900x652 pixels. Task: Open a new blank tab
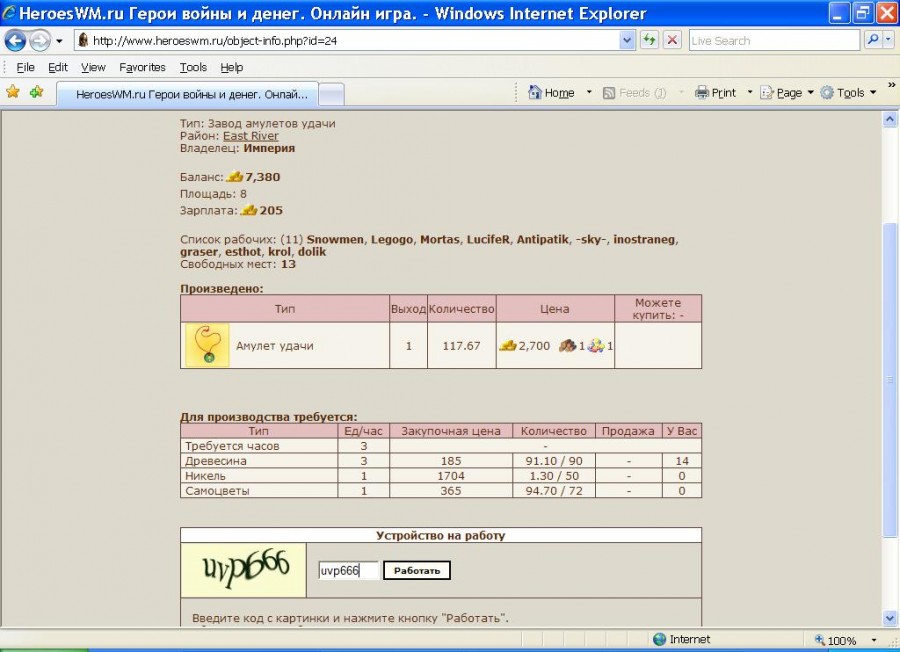coord(331,94)
